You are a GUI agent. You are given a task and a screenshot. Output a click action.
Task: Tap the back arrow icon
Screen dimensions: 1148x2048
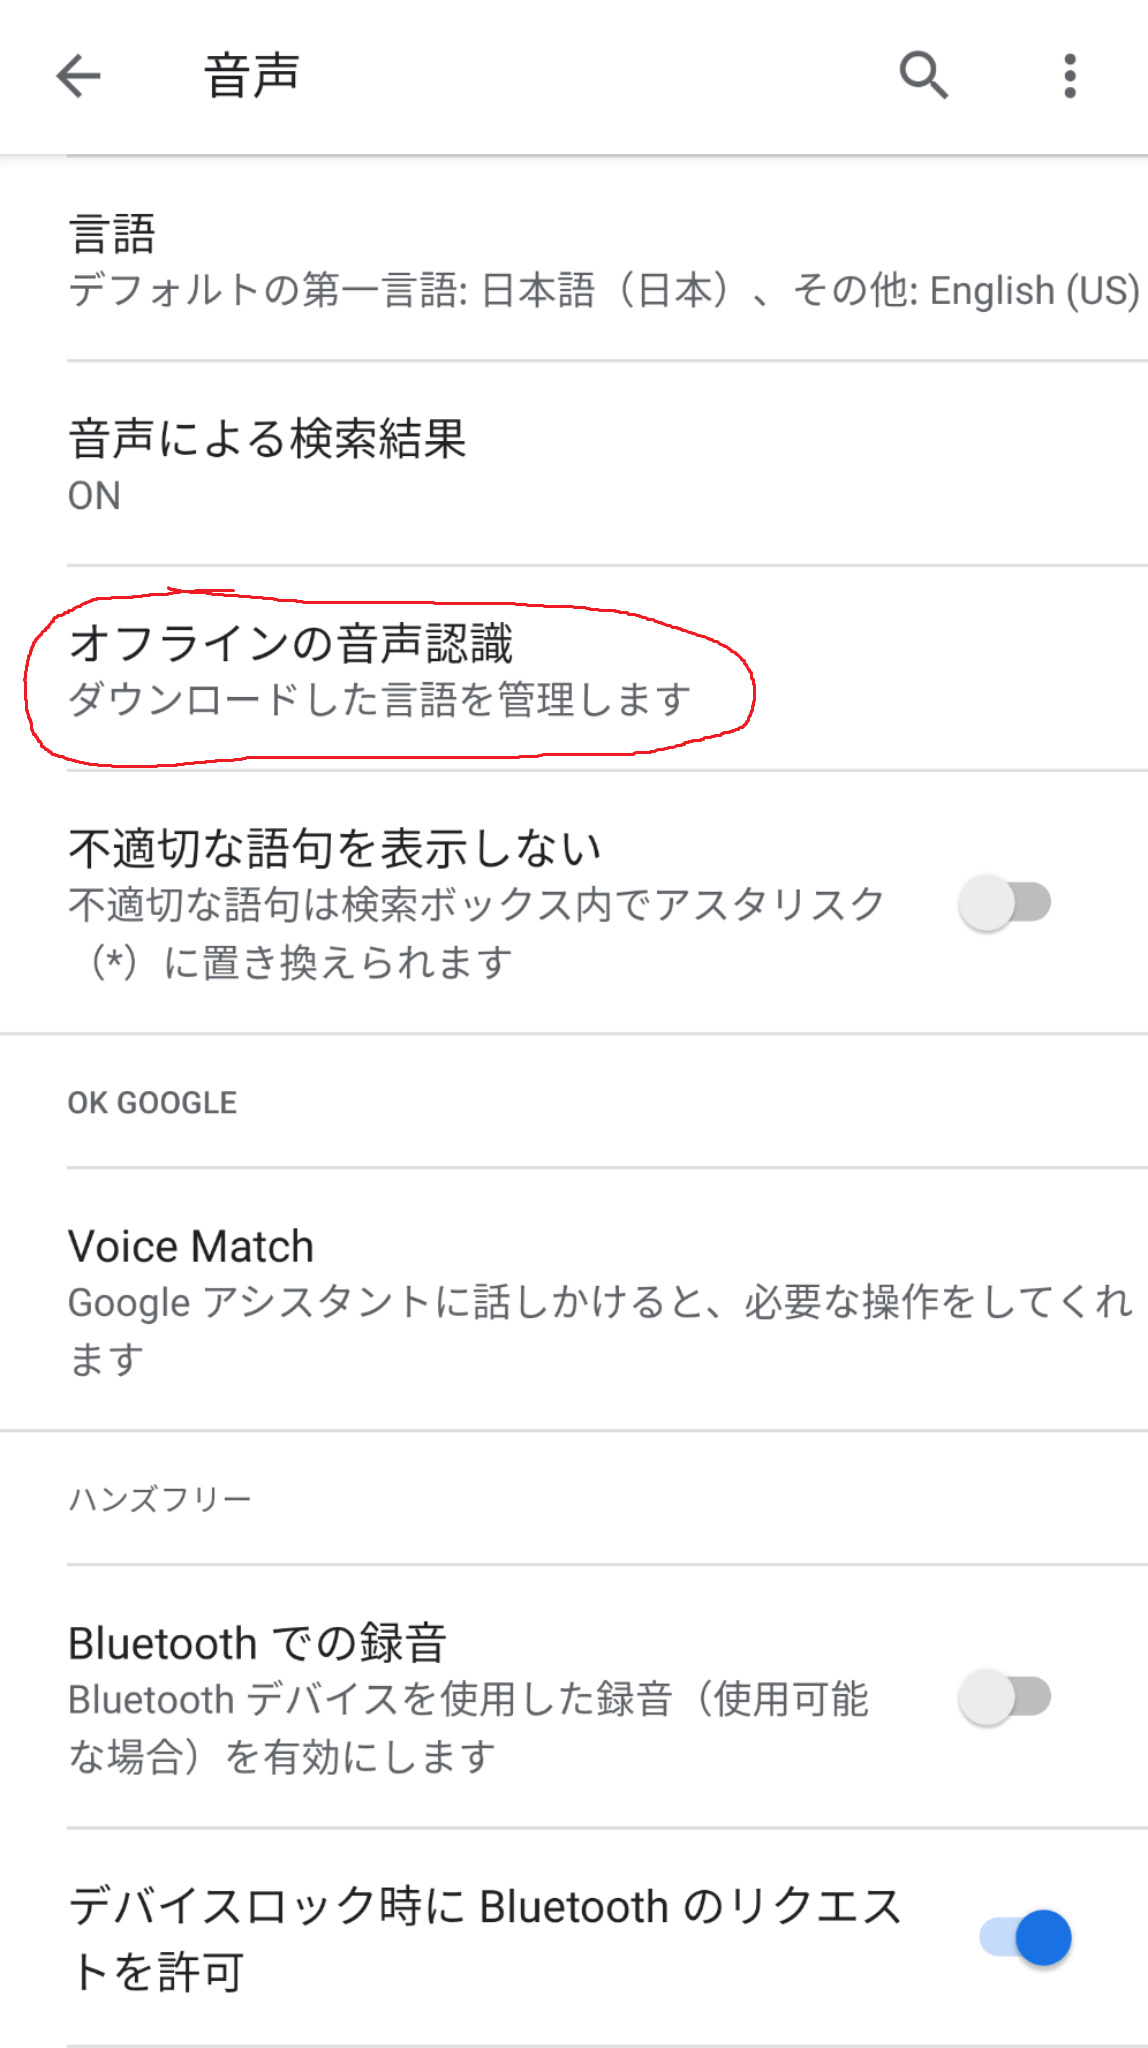(78, 76)
